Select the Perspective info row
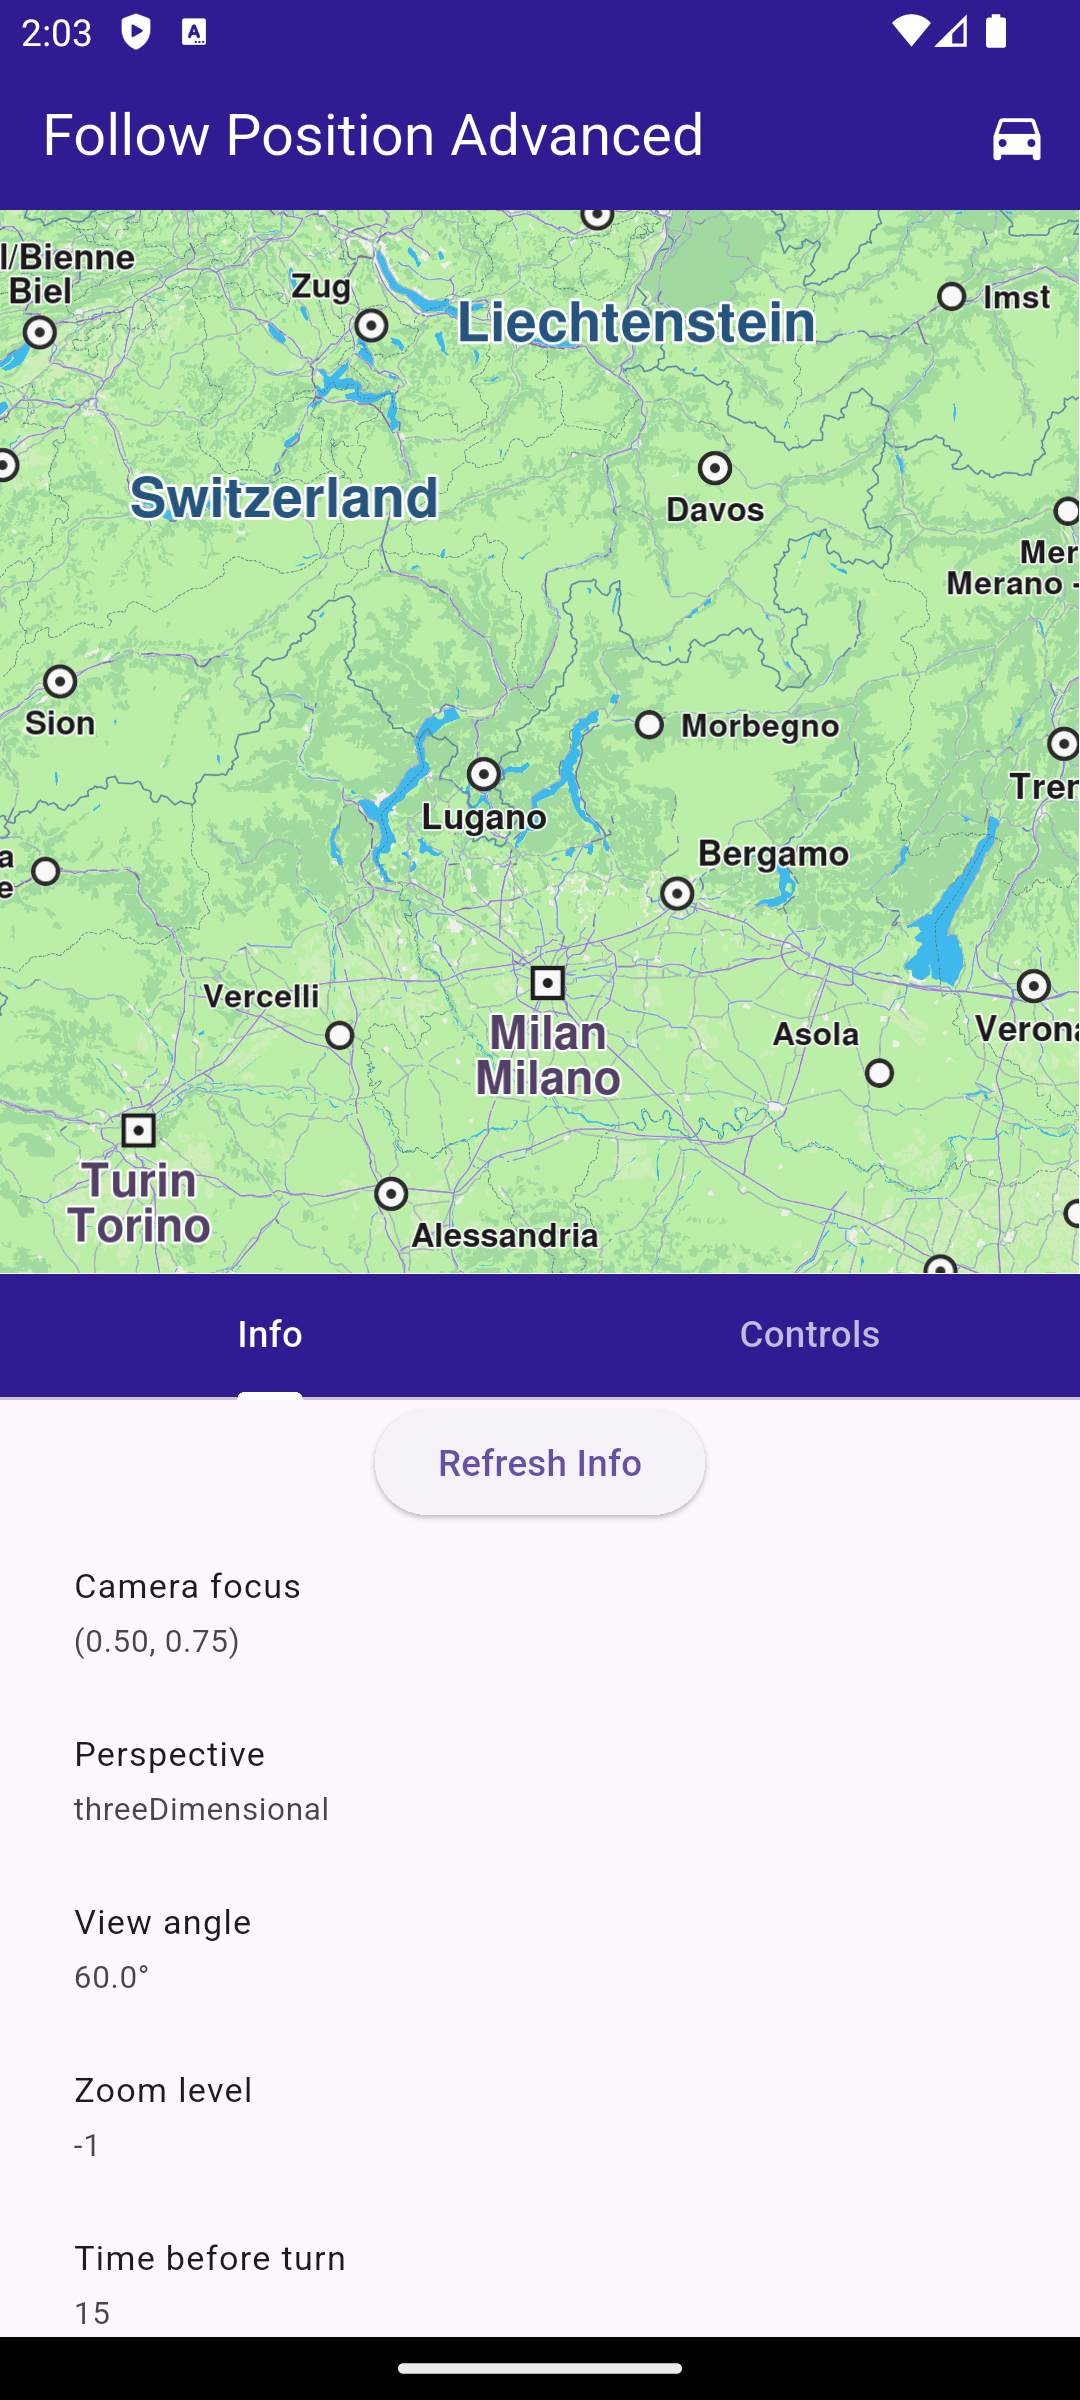Viewport: 1080px width, 2400px height. 540,1780
